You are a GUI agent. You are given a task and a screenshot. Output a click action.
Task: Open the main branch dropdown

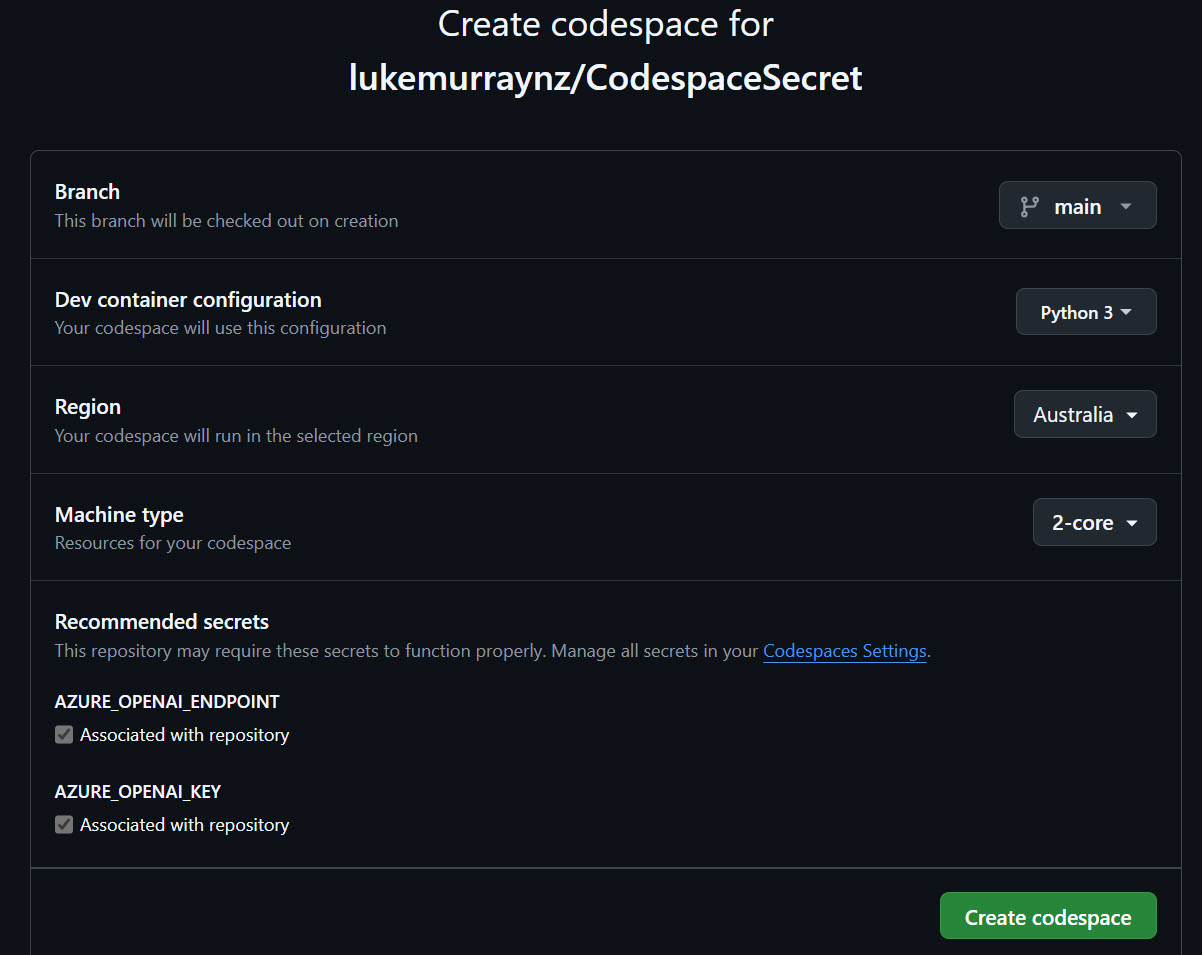1077,206
